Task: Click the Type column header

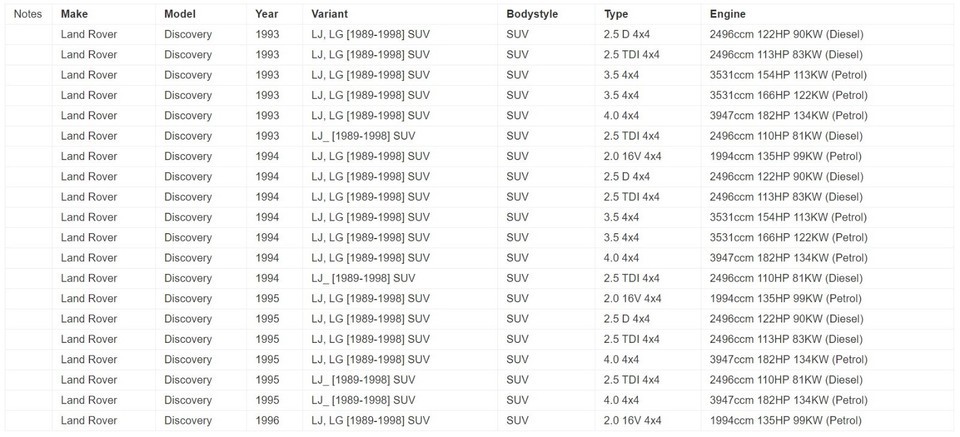Action: tap(616, 14)
